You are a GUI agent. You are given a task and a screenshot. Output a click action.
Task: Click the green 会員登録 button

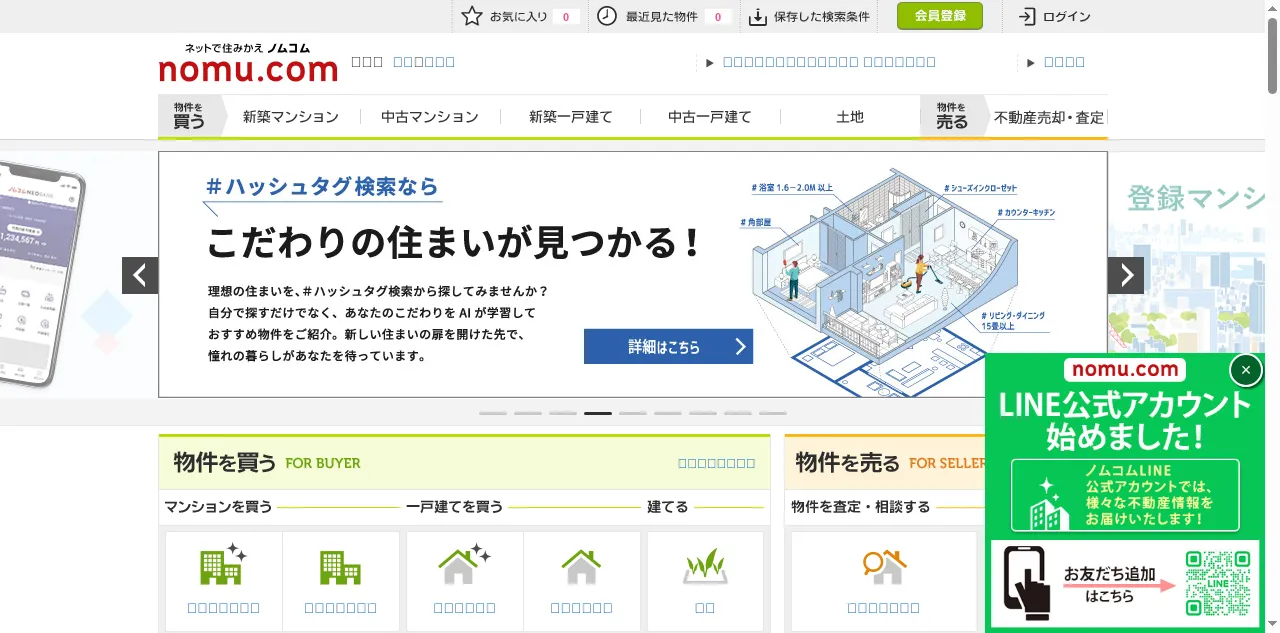coord(939,16)
